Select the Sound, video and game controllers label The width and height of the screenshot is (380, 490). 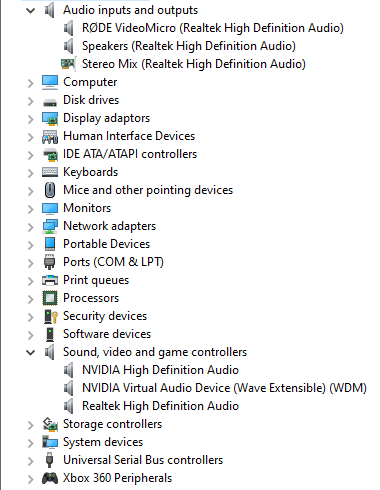(155, 352)
